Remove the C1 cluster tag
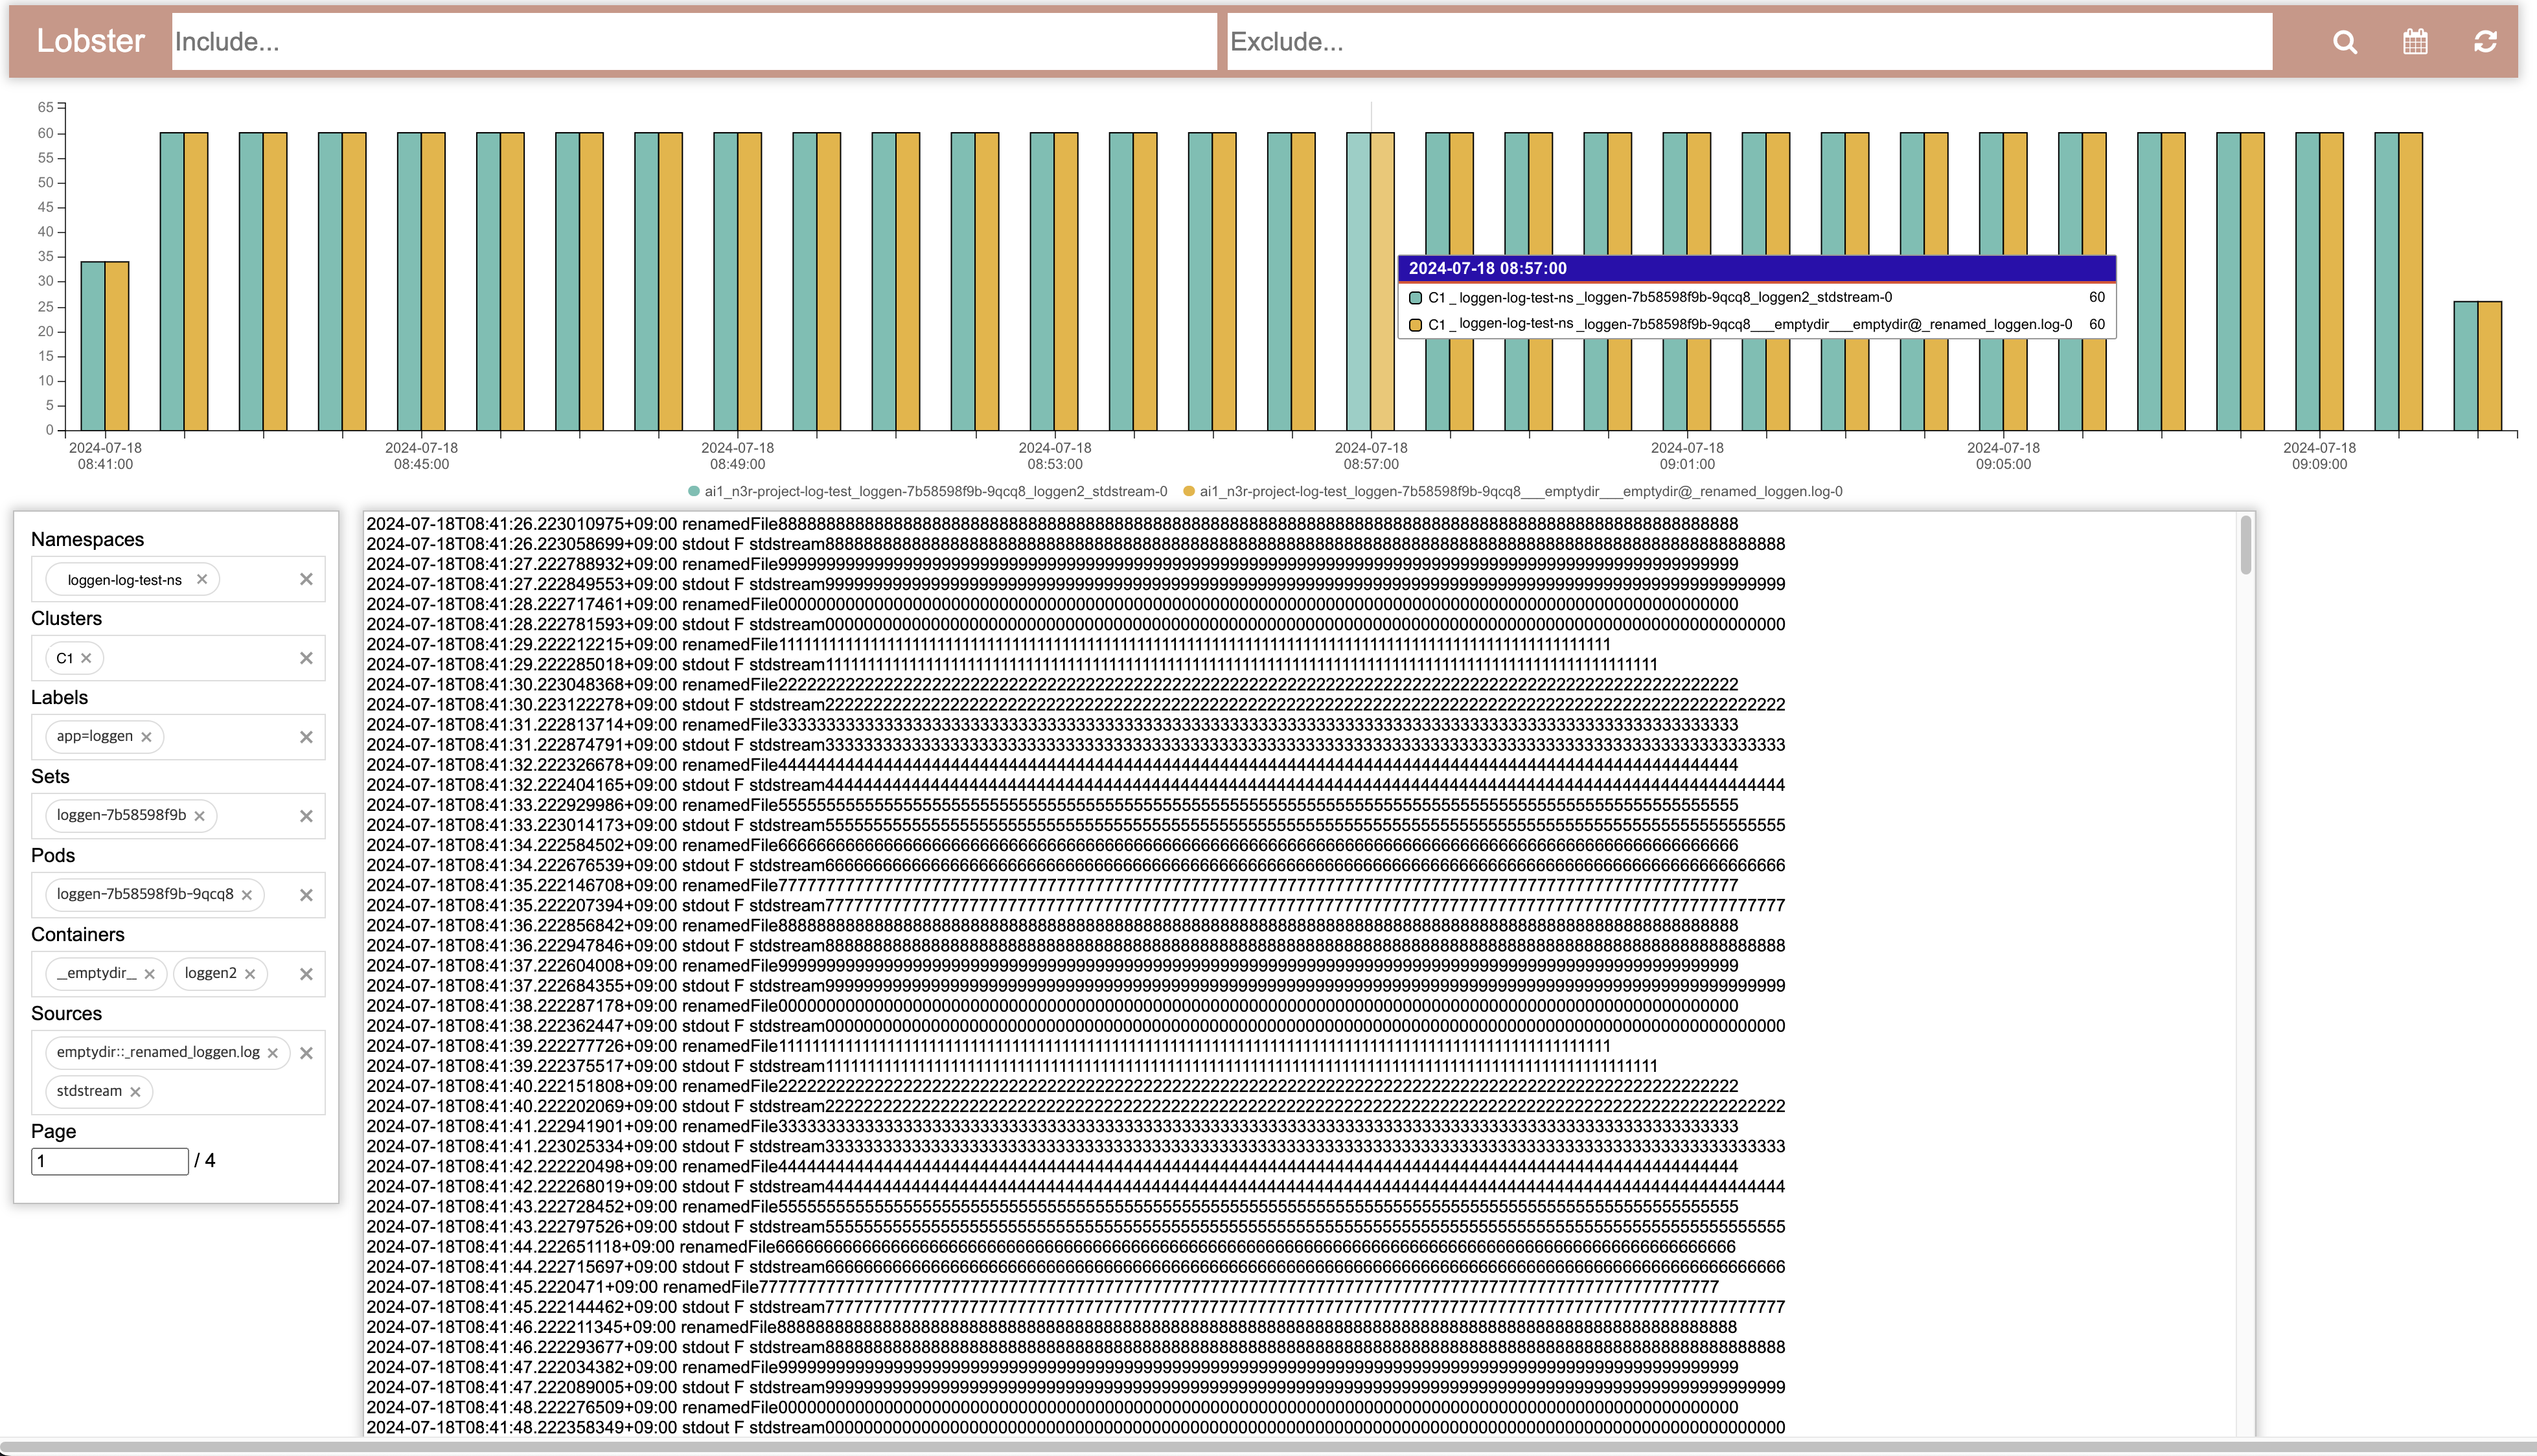2537x1456 pixels. coord(86,658)
